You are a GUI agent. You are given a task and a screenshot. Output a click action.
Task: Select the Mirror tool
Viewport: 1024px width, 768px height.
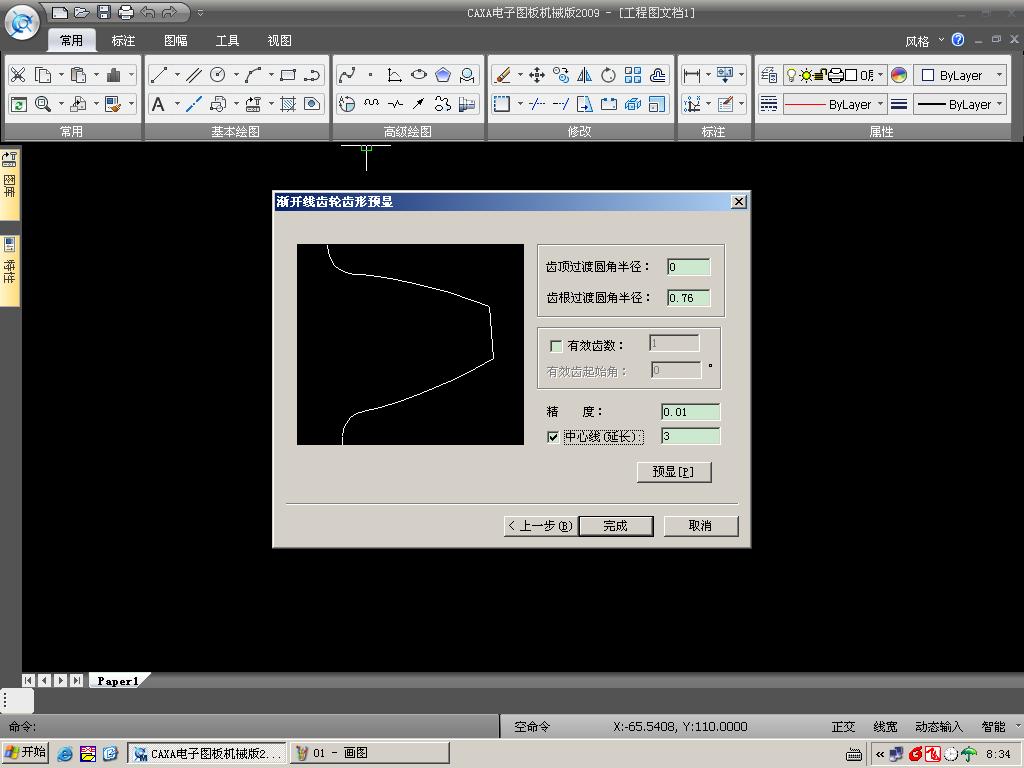pos(584,75)
